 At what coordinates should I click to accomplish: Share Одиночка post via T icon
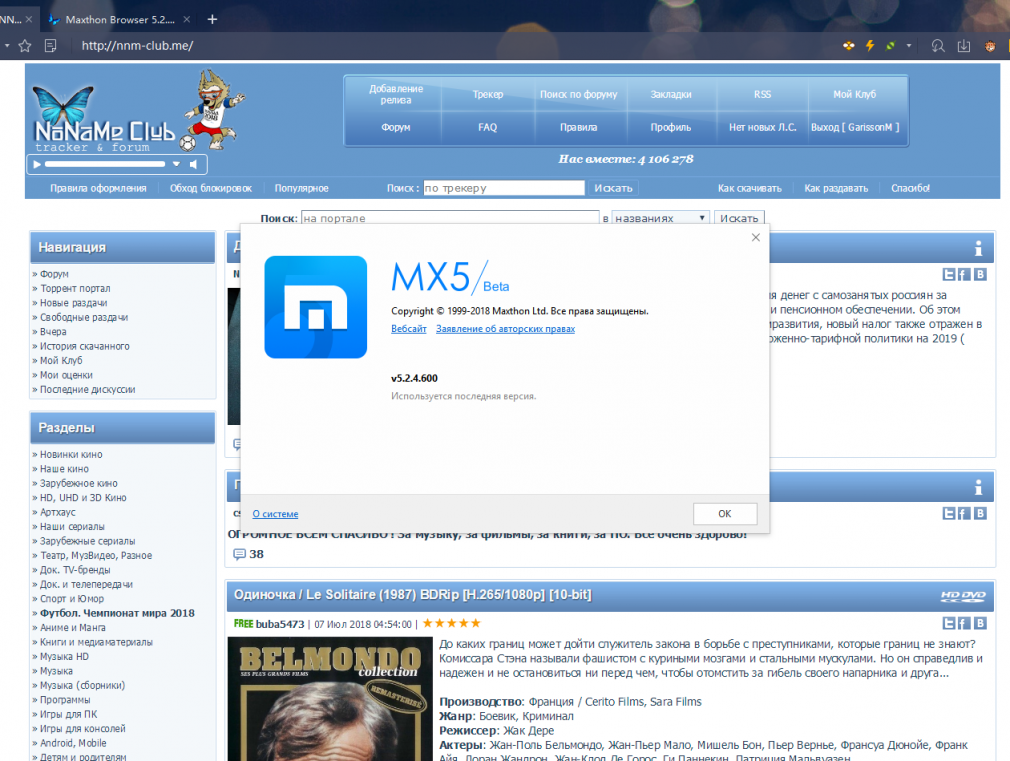[x=949, y=623]
